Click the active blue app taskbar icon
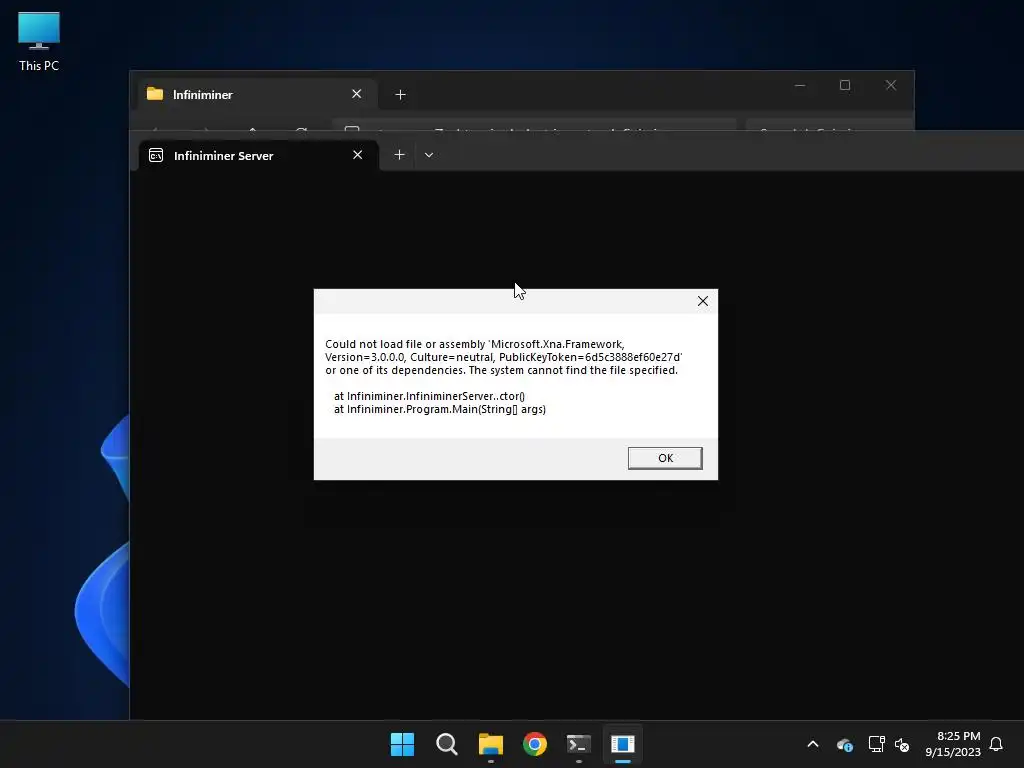1024x768 pixels. pos(623,744)
